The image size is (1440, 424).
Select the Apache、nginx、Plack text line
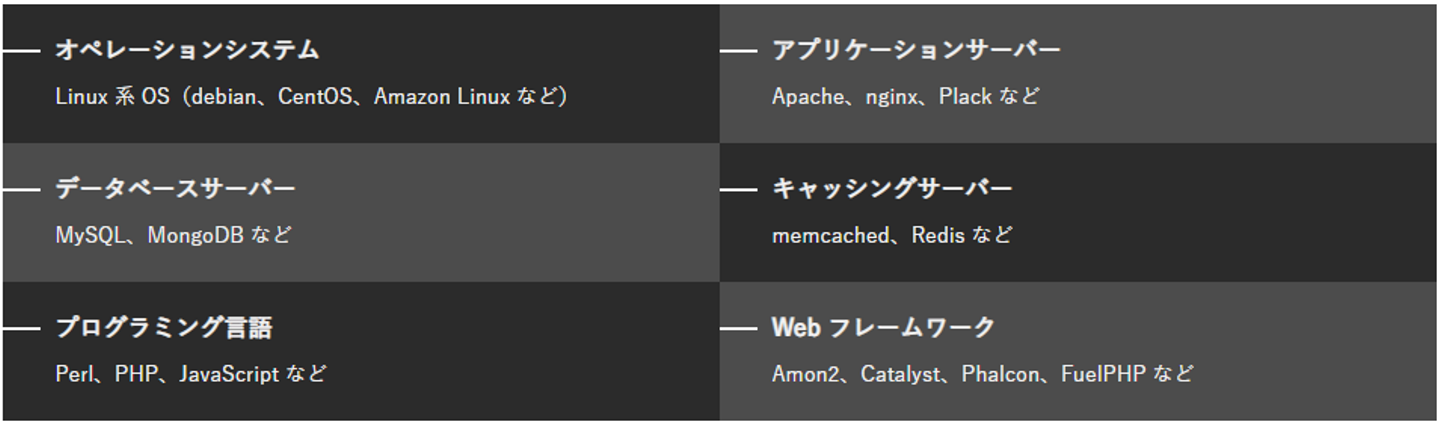[x=905, y=97]
